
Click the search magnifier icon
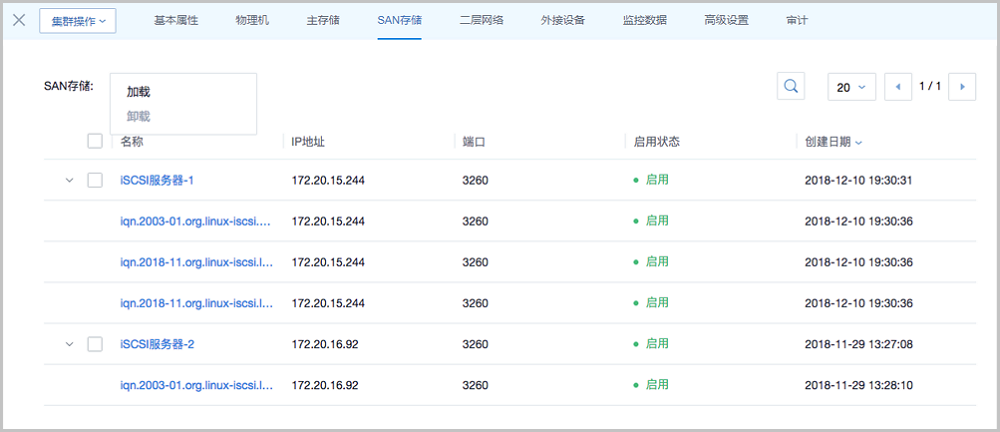pos(791,87)
